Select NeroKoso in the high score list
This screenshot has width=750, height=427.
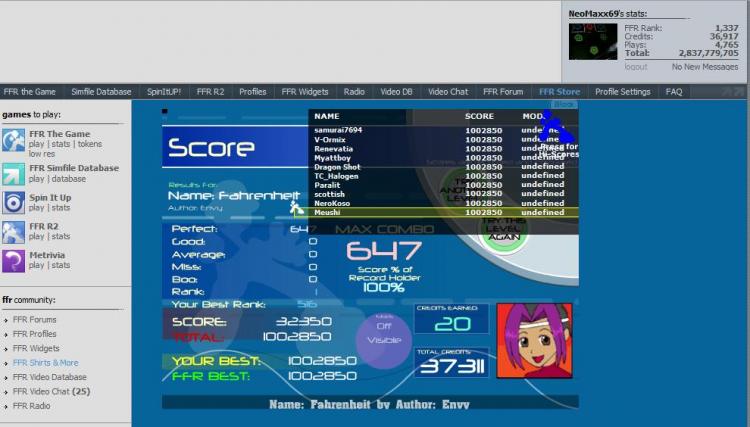[x=332, y=203]
